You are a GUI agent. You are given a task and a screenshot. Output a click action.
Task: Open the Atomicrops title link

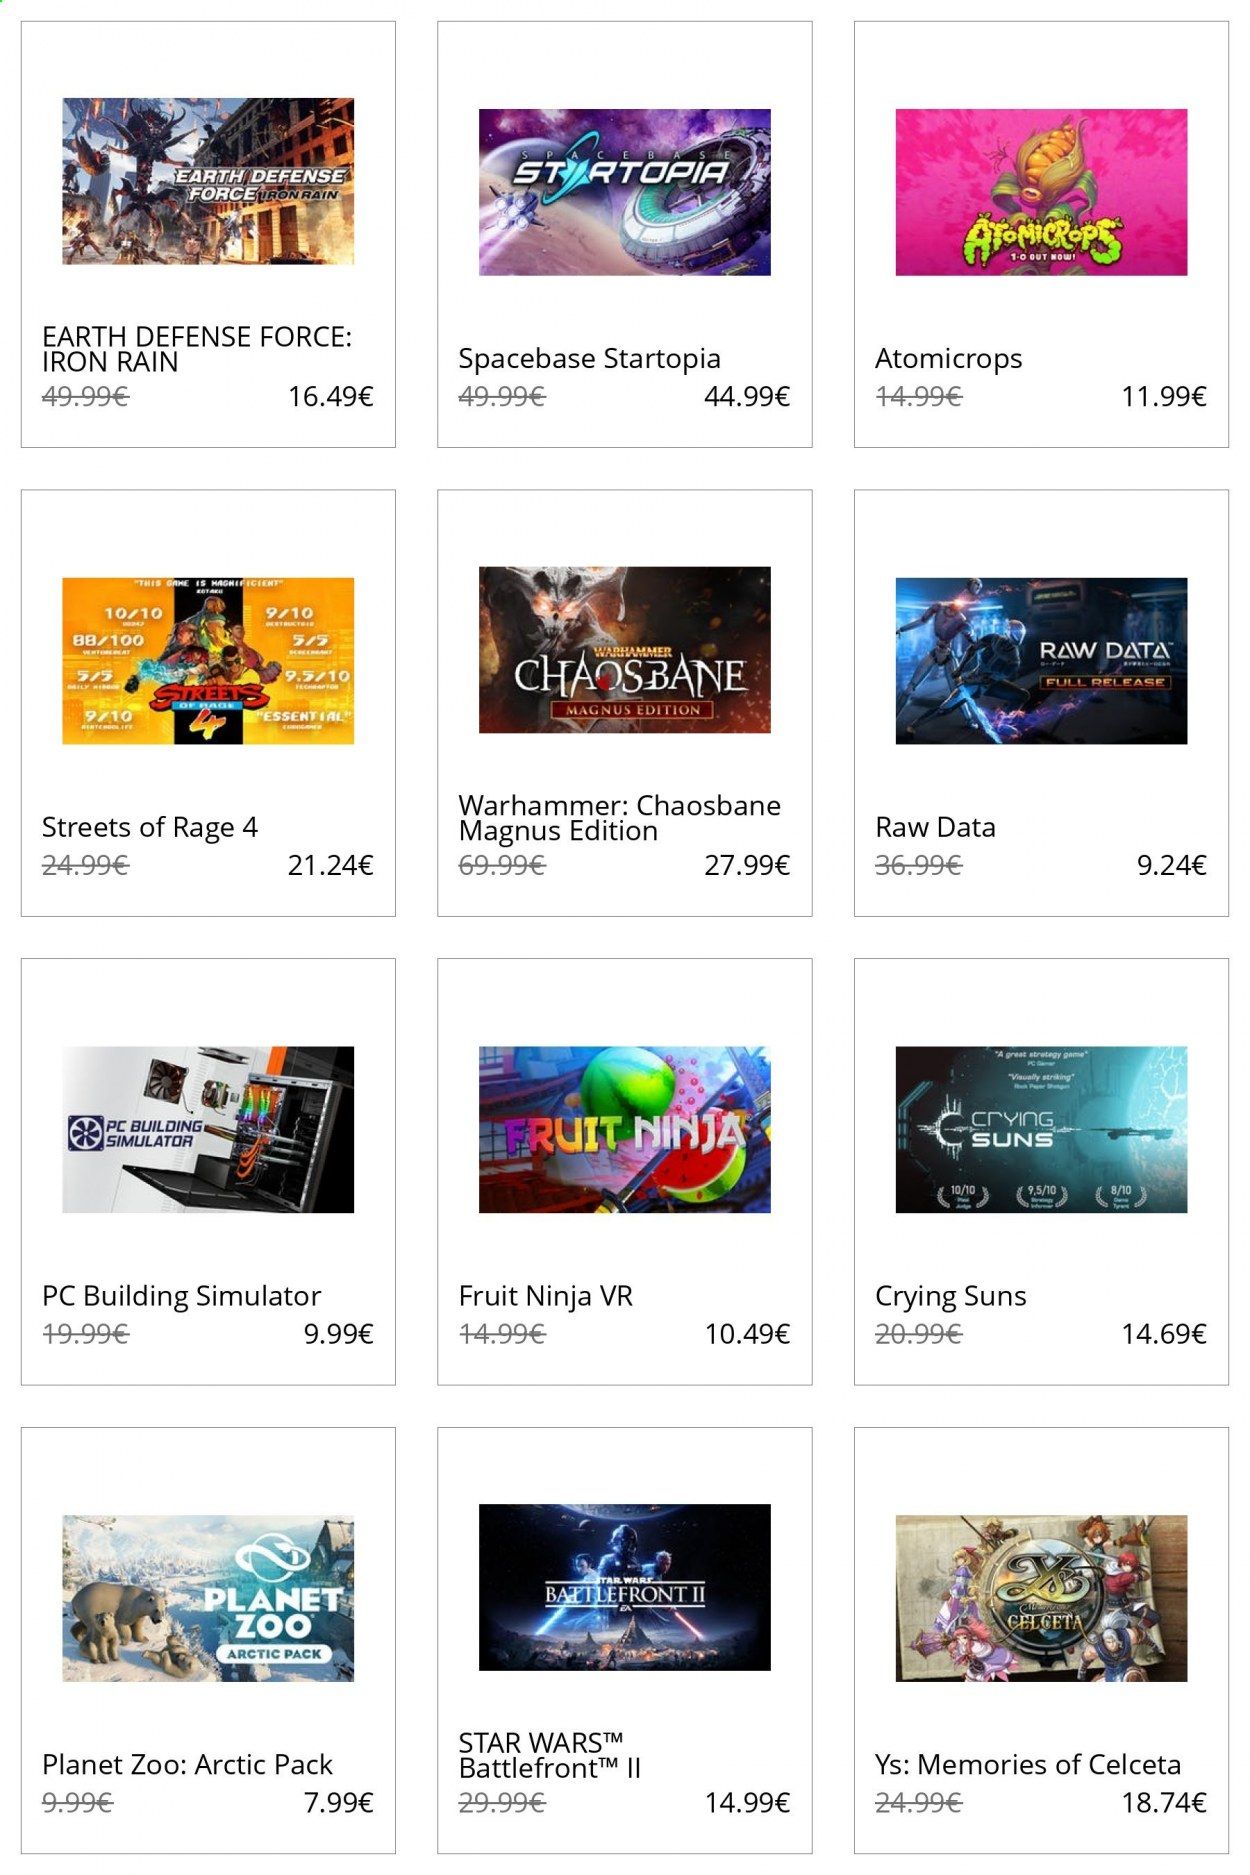948,358
